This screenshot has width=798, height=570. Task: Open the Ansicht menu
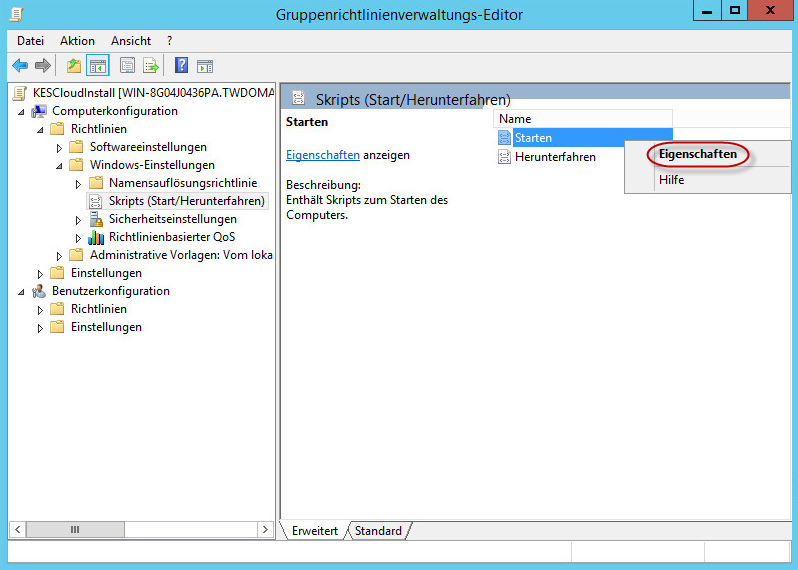[x=131, y=41]
